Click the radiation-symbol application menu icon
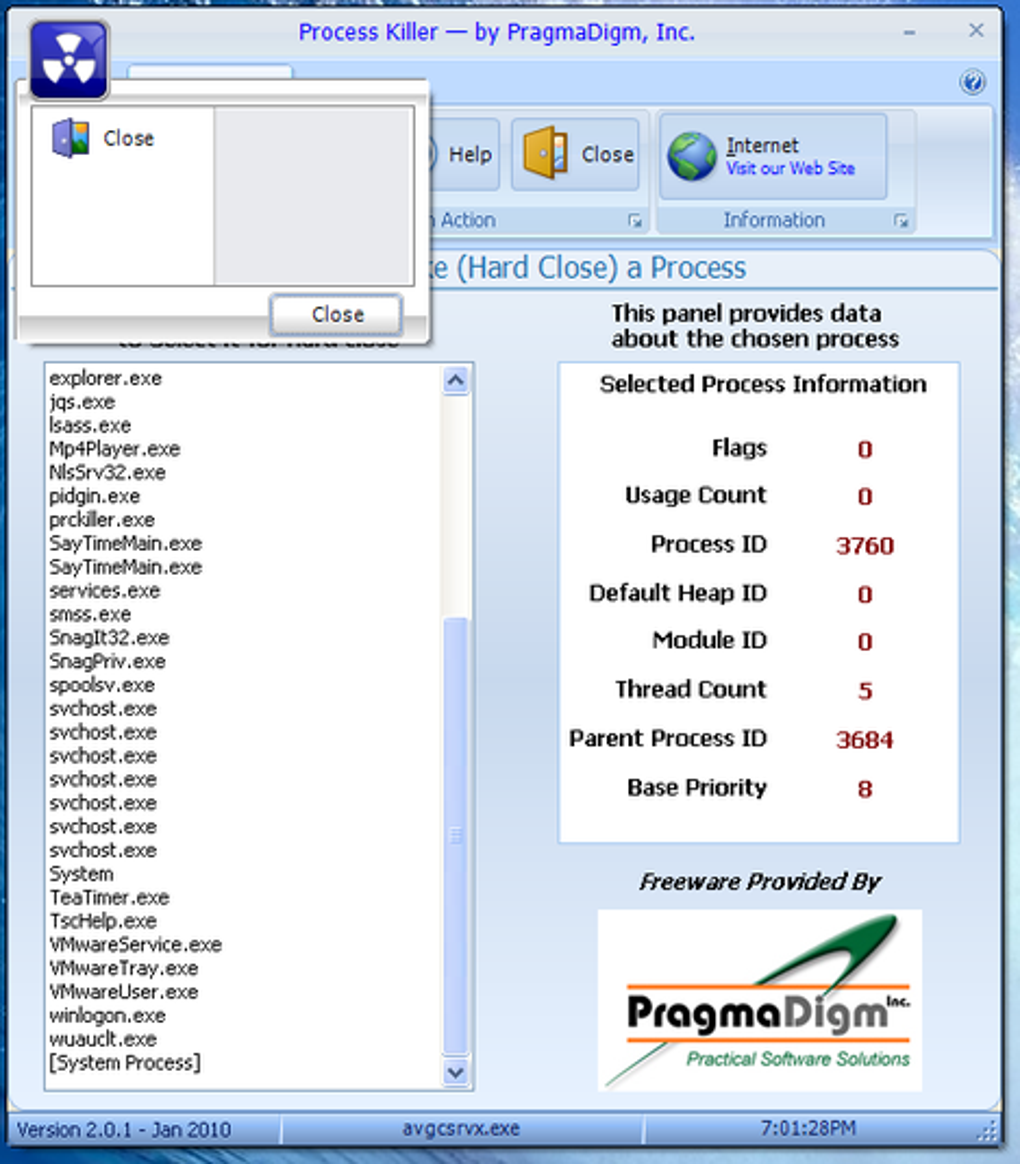 pyautogui.click(x=67, y=57)
